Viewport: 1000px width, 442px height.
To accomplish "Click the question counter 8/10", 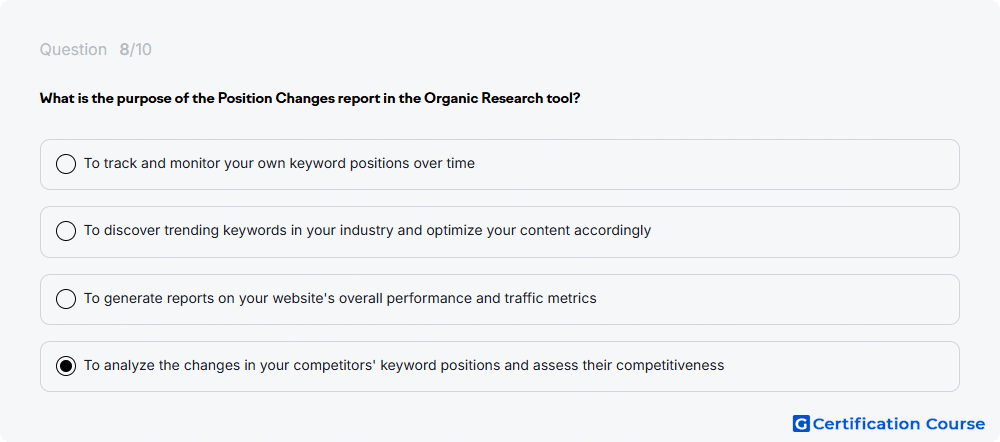I will pos(135,50).
